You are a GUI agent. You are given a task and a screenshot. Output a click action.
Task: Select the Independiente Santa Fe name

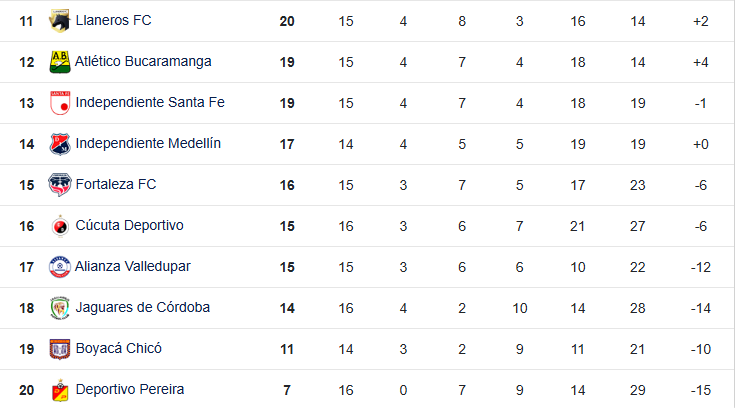click(x=150, y=103)
